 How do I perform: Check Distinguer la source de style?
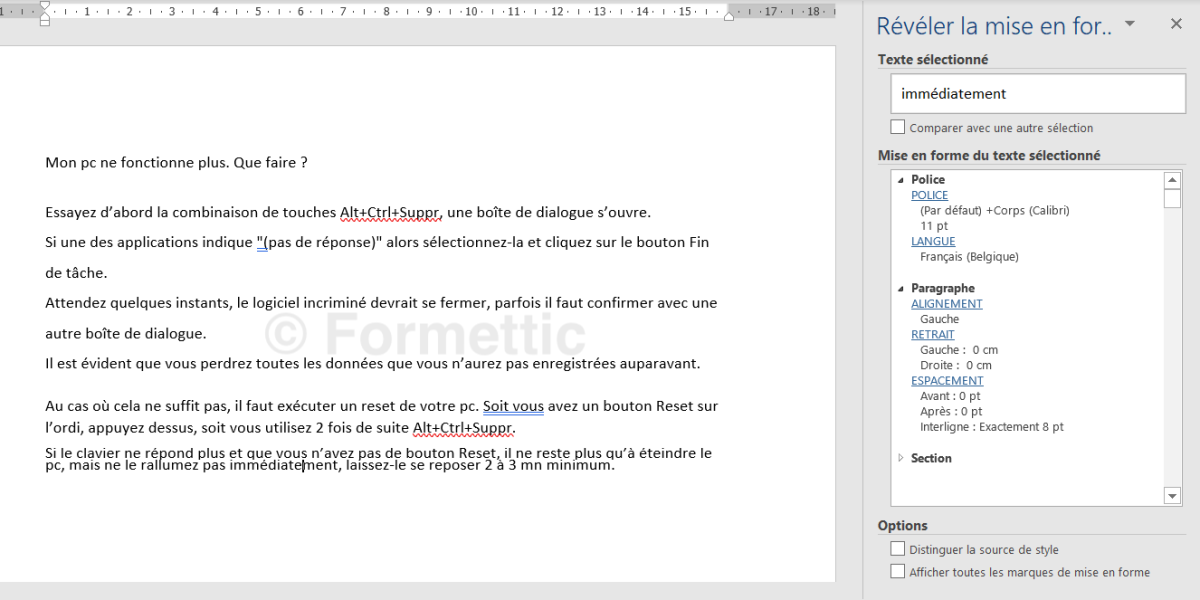pos(898,549)
